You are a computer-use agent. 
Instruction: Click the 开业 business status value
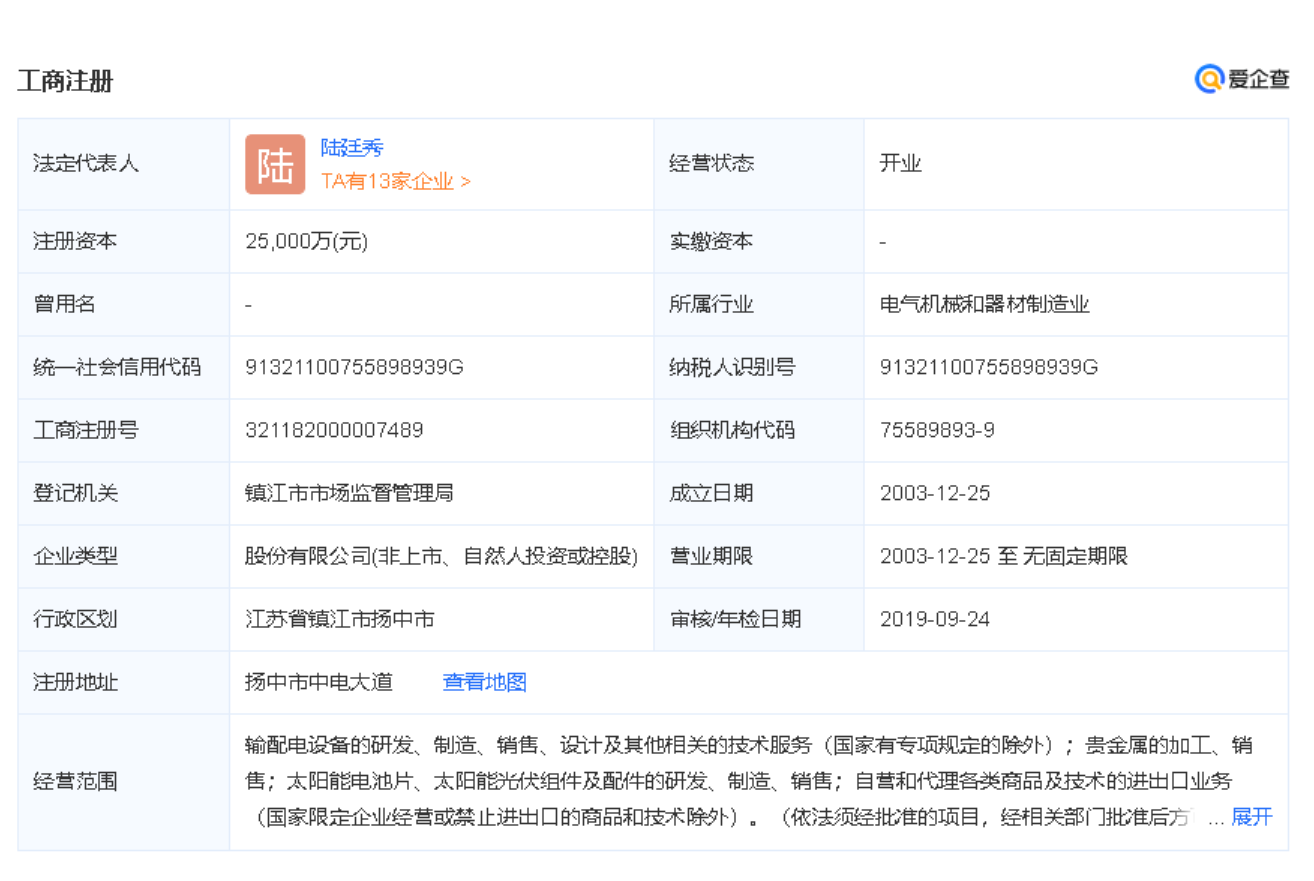pos(900,164)
